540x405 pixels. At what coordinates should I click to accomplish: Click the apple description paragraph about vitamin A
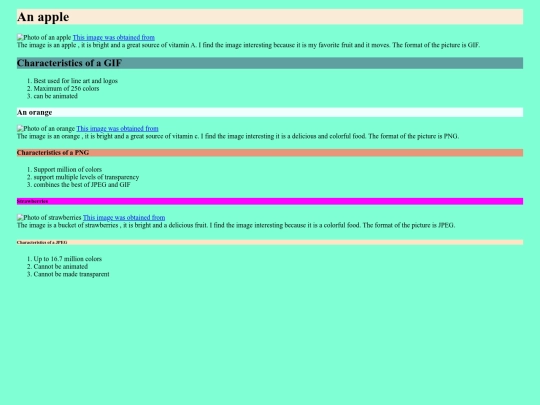[248, 45]
